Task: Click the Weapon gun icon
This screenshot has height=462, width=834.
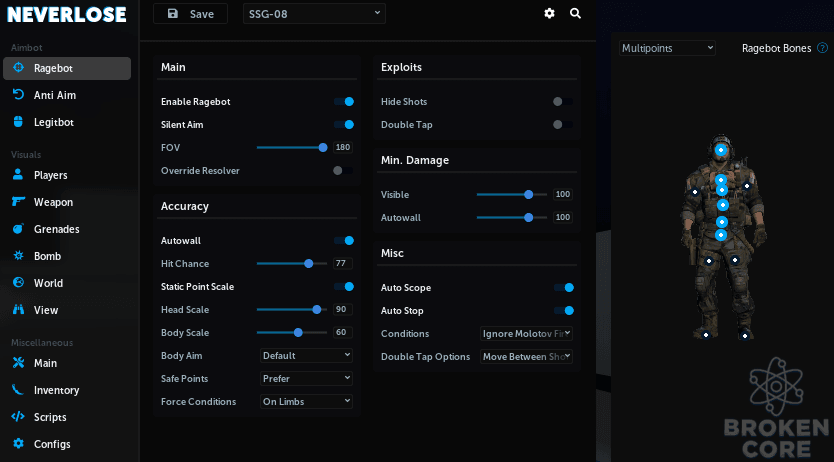Action: pos(18,201)
